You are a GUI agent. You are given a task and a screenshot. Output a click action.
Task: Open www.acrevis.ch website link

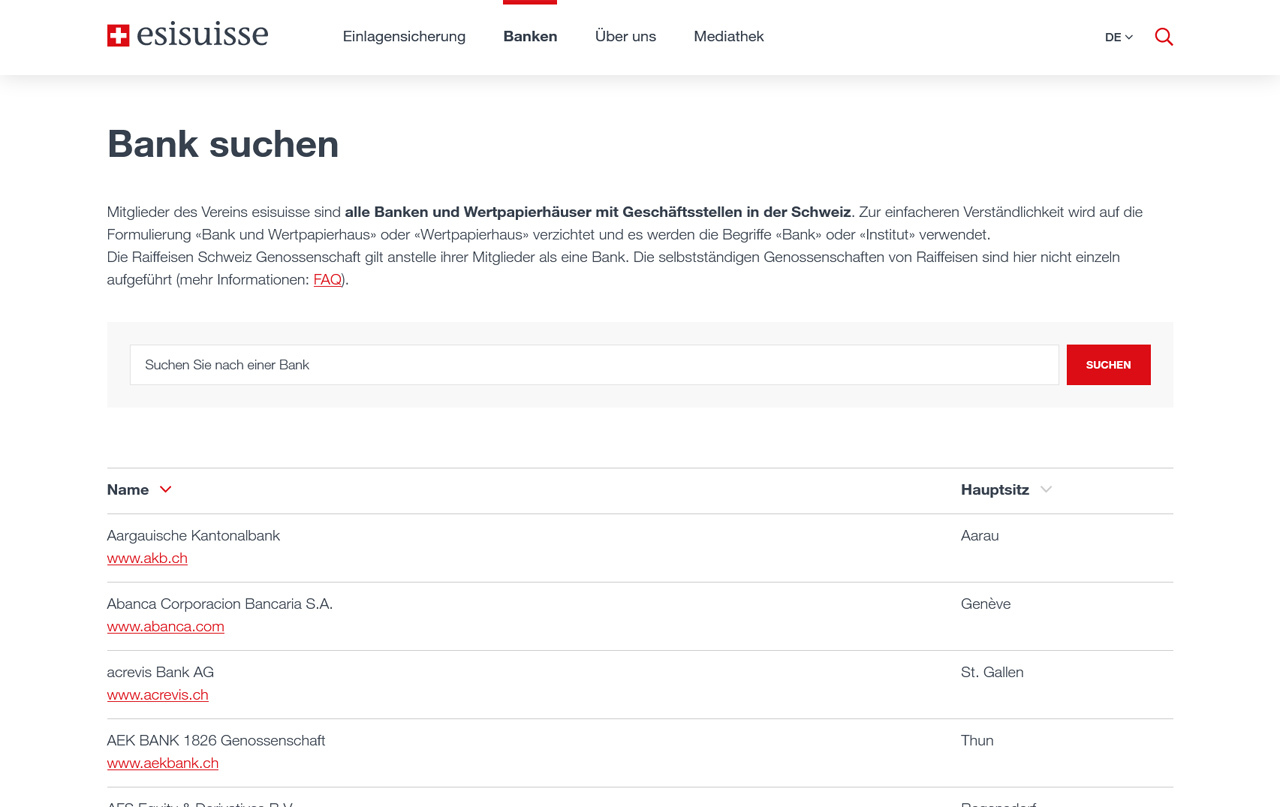tap(157, 694)
